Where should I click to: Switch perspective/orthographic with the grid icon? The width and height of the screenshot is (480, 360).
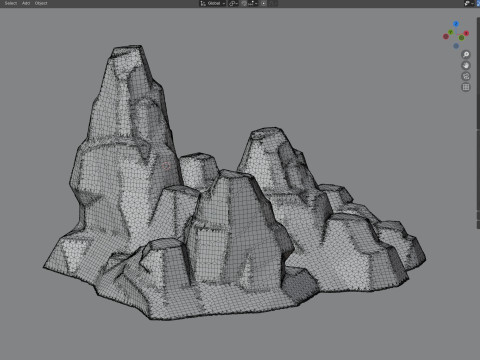click(x=466, y=87)
